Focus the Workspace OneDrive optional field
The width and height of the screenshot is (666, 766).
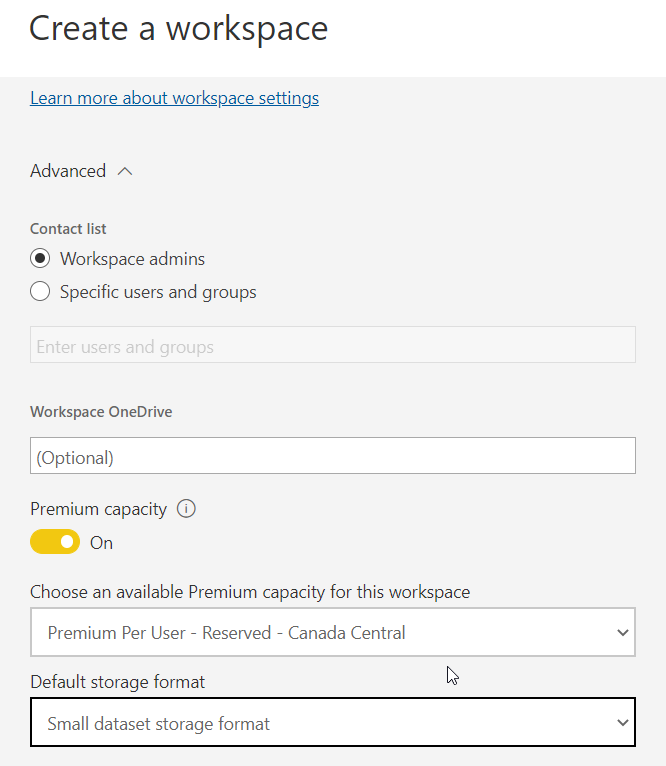(x=333, y=456)
